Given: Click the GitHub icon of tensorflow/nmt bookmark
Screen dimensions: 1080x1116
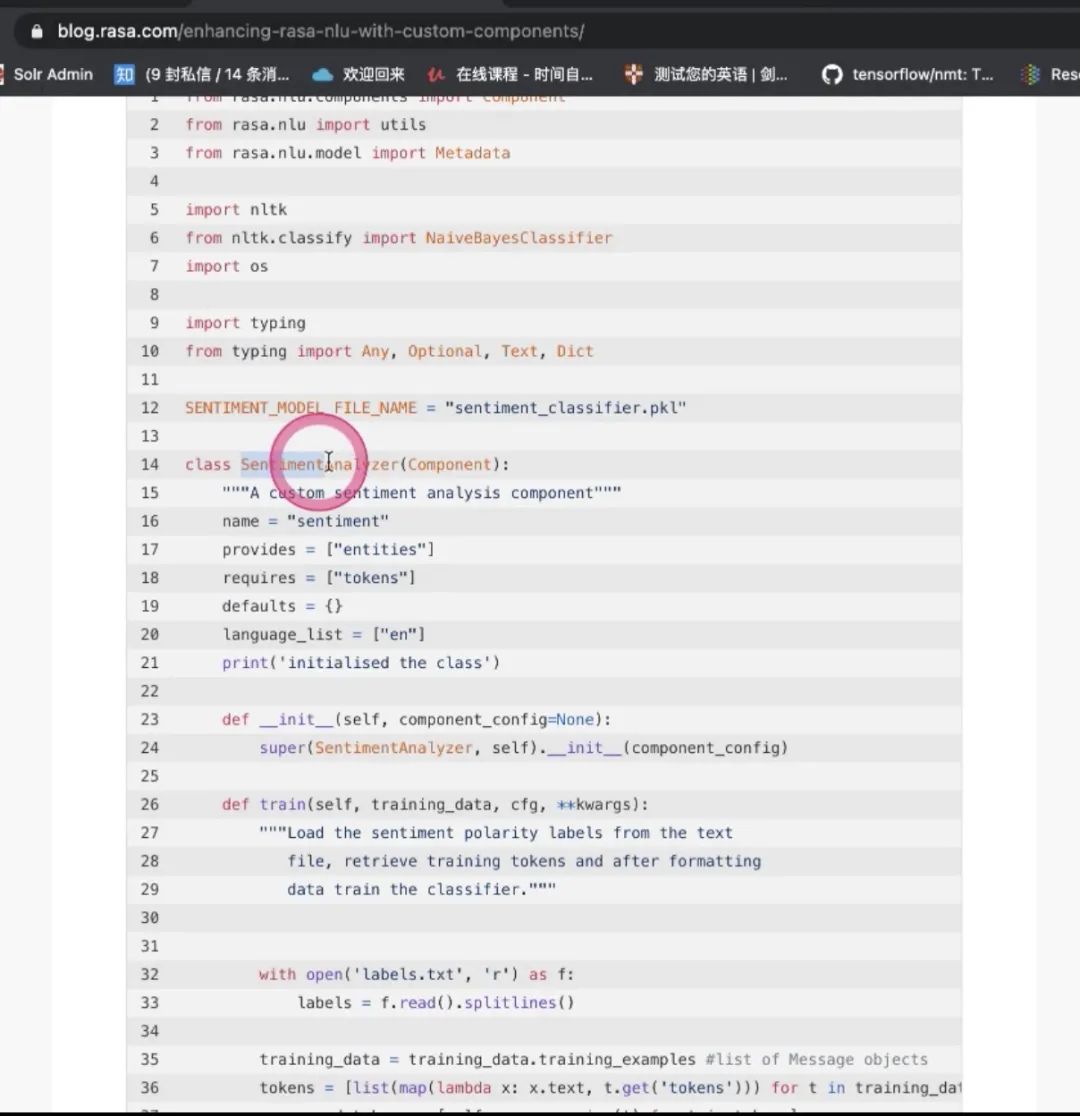Looking at the screenshot, I should click(832, 74).
